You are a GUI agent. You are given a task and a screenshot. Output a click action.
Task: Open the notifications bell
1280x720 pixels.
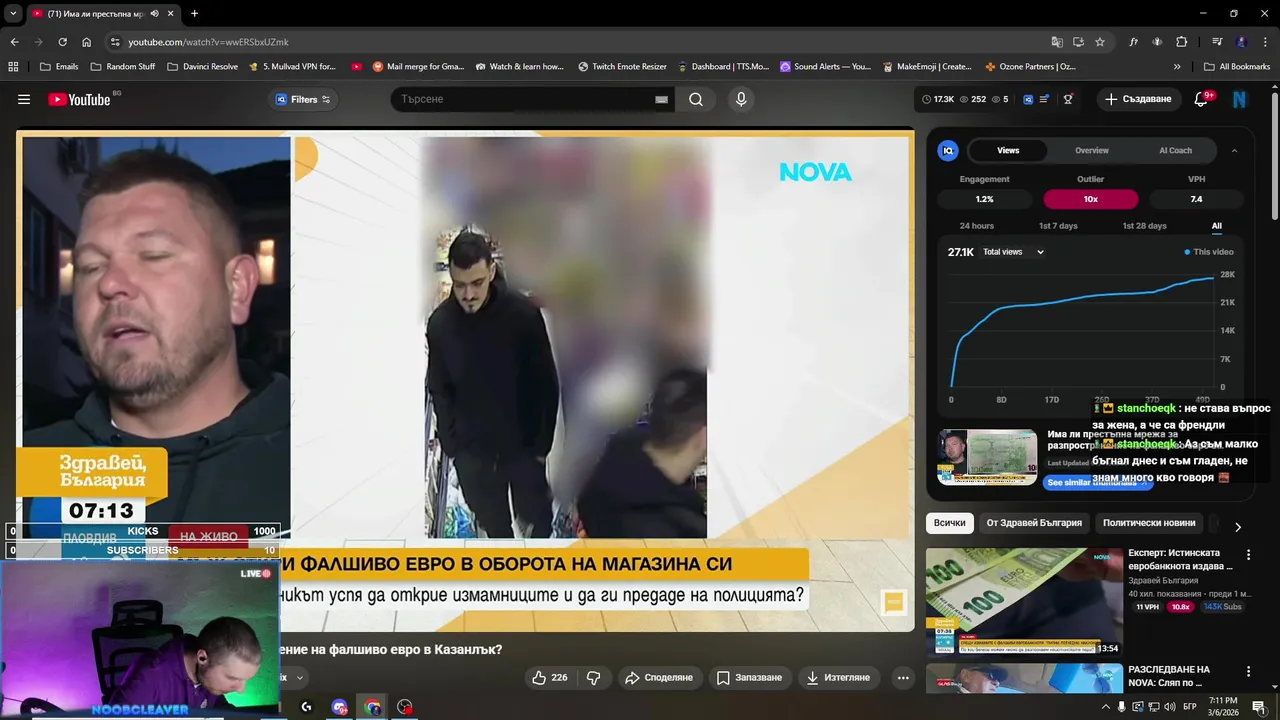pos(1202,99)
